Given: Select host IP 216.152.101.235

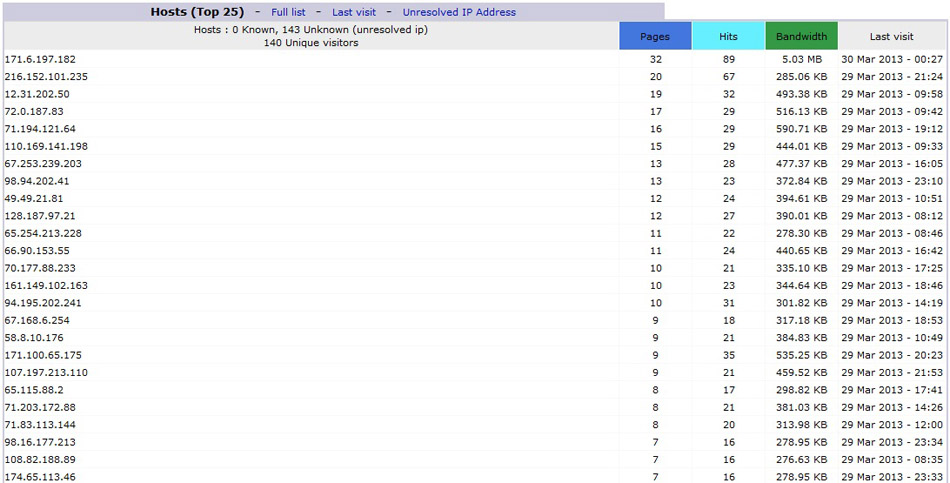Looking at the screenshot, I should [46, 77].
